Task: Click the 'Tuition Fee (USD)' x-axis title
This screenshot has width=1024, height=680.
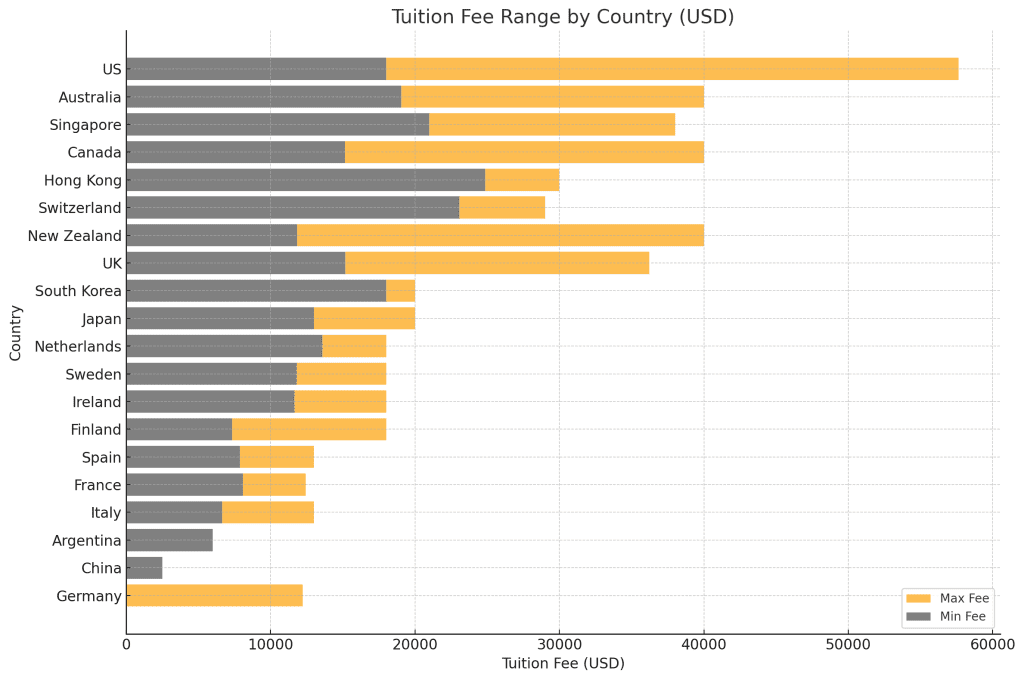Action: 563,664
